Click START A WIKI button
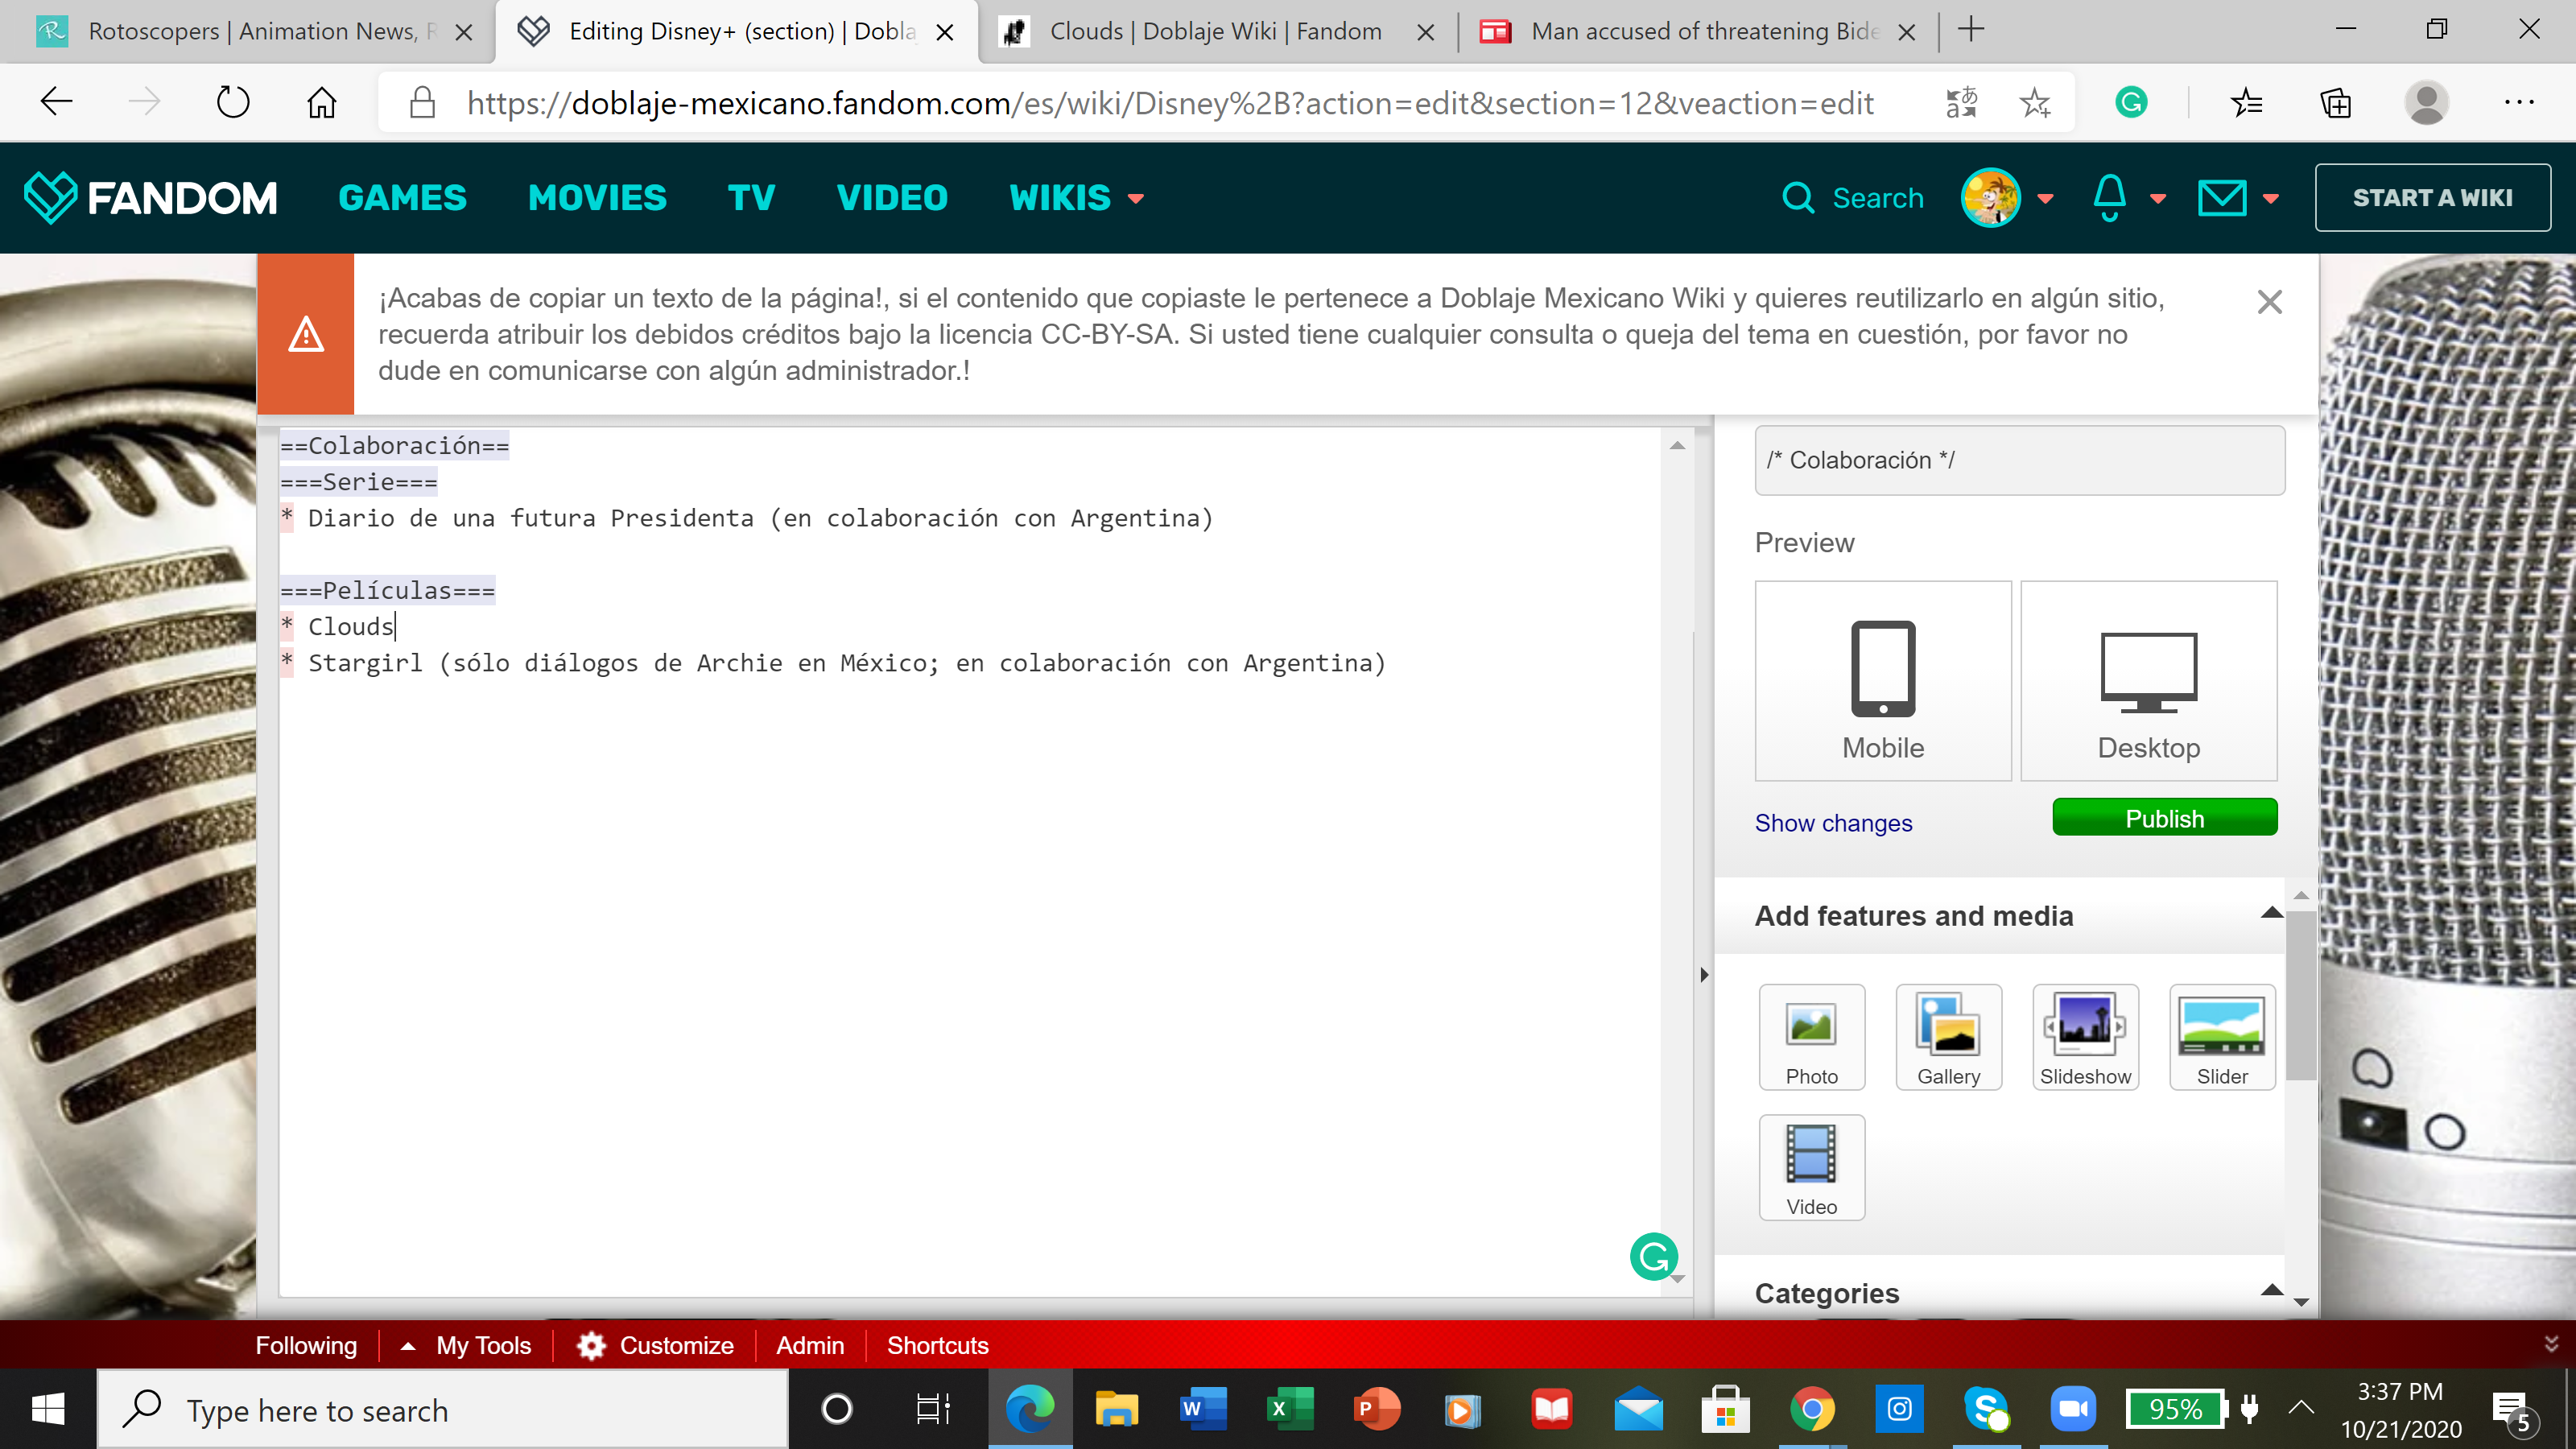The height and width of the screenshot is (1449, 2576). tap(2432, 198)
